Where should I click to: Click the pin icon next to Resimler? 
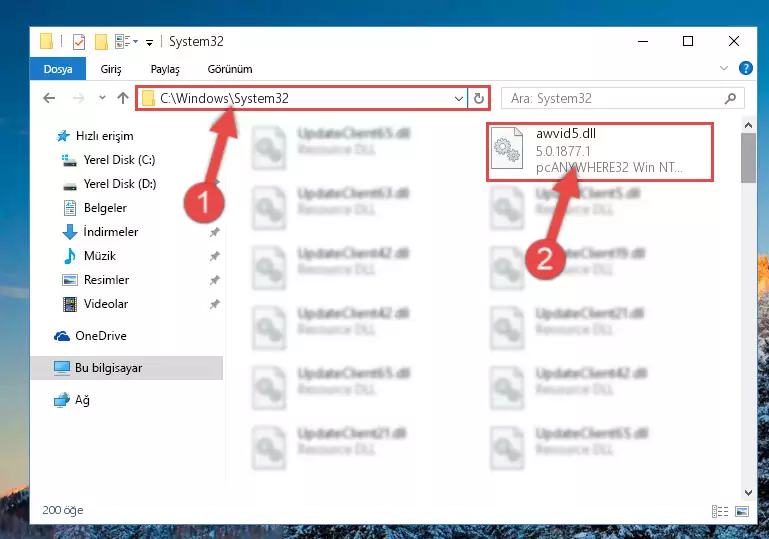click(x=214, y=280)
